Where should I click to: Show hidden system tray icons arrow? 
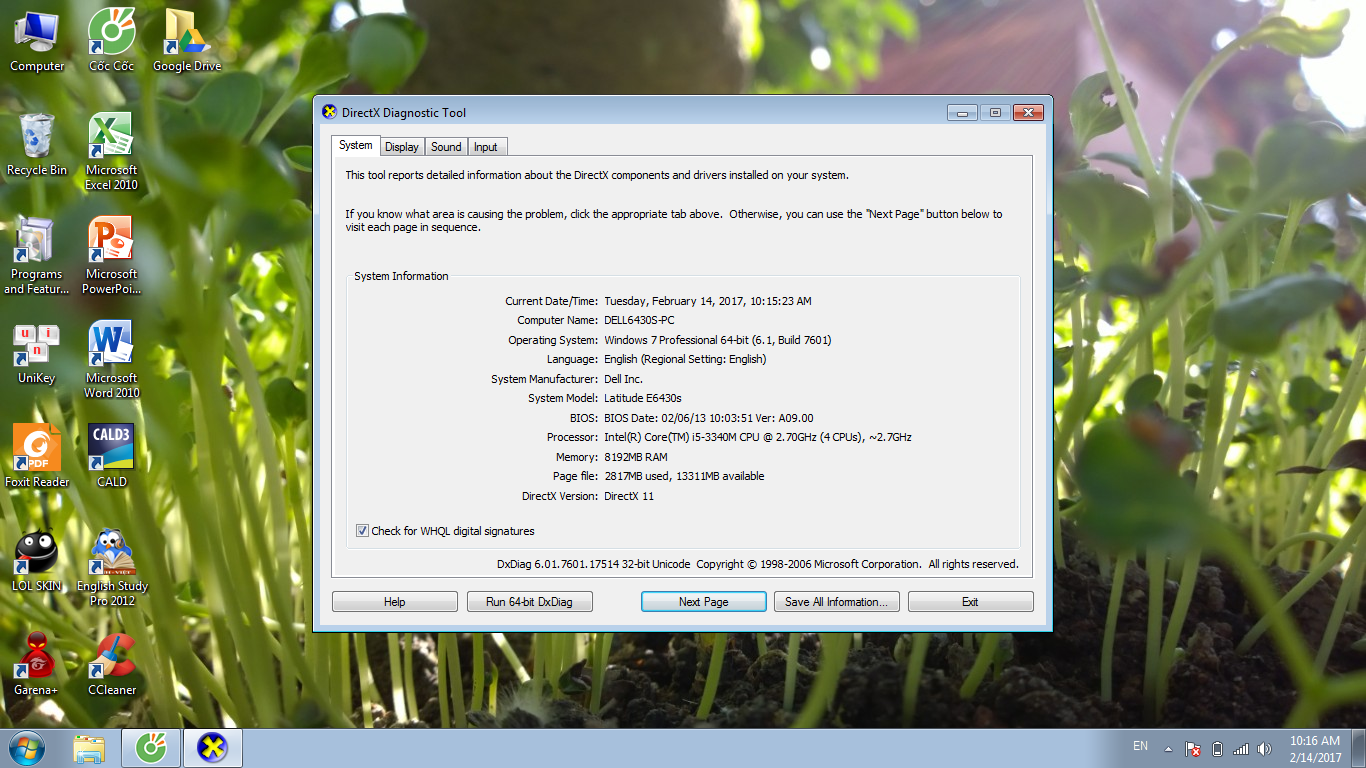[x=1167, y=748]
